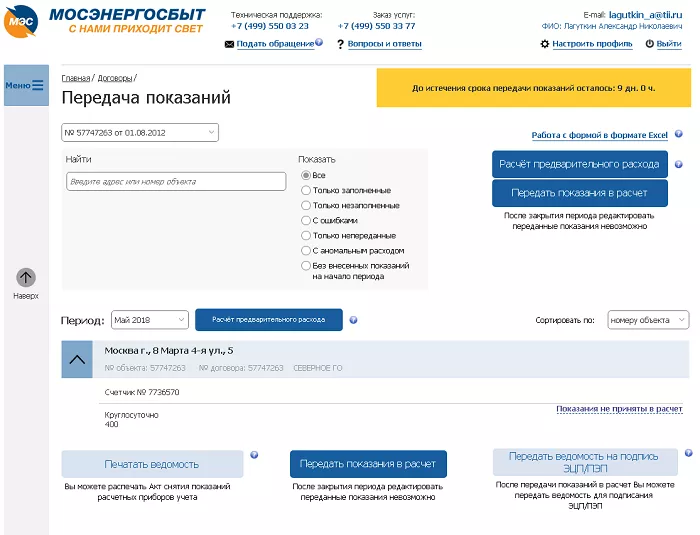The image size is (700, 535).
Task: Click technical support phone +7 (499) 550 03 23
Action: click(270, 26)
